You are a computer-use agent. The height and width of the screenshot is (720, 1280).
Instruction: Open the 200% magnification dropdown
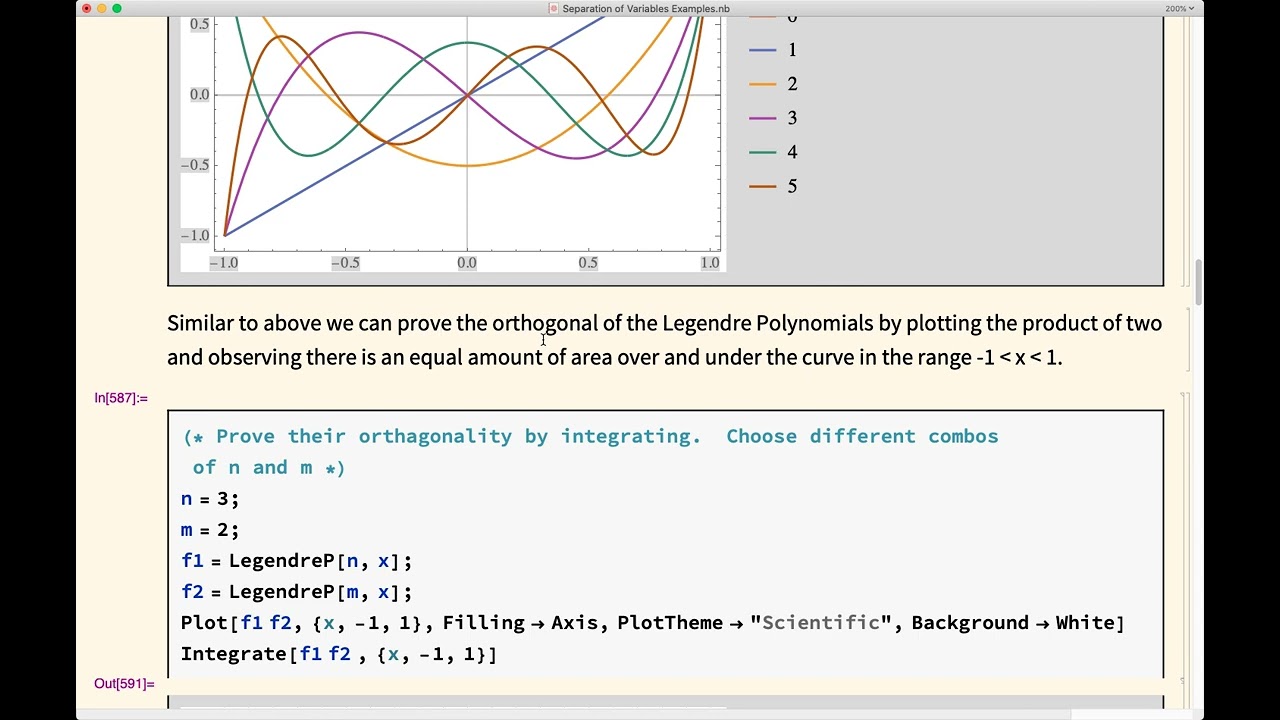(x=1179, y=9)
